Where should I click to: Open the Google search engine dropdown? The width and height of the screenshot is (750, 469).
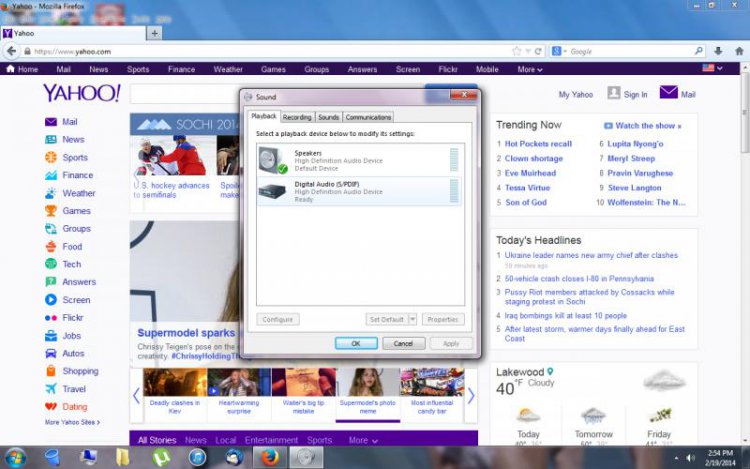tap(559, 51)
